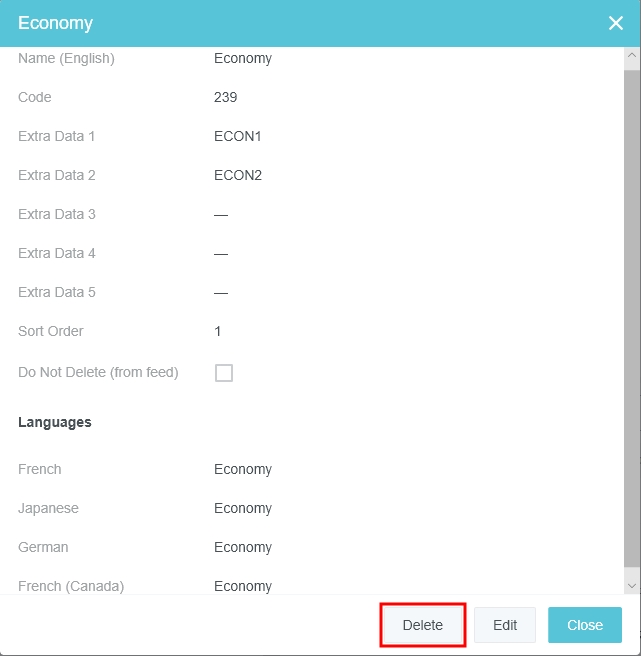641x656 pixels.
Task: Tick the Do Not Delete checkbox
Action: [224, 373]
